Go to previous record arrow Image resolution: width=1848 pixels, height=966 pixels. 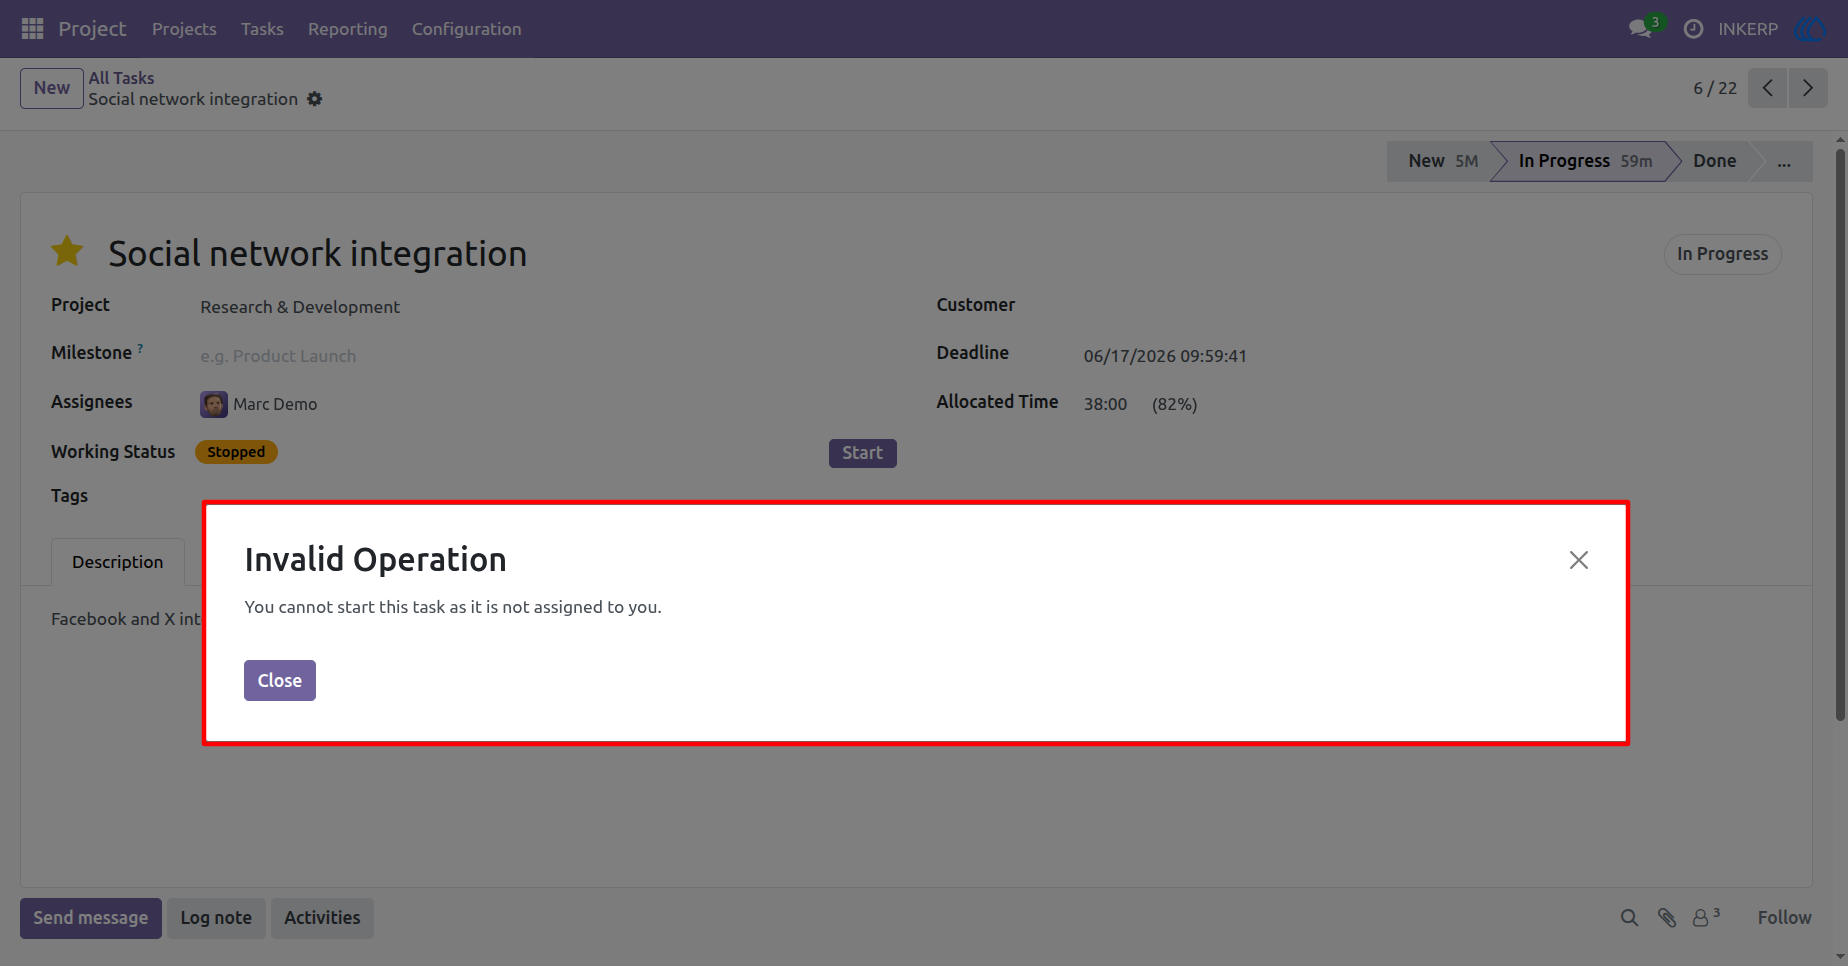click(1768, 88)
